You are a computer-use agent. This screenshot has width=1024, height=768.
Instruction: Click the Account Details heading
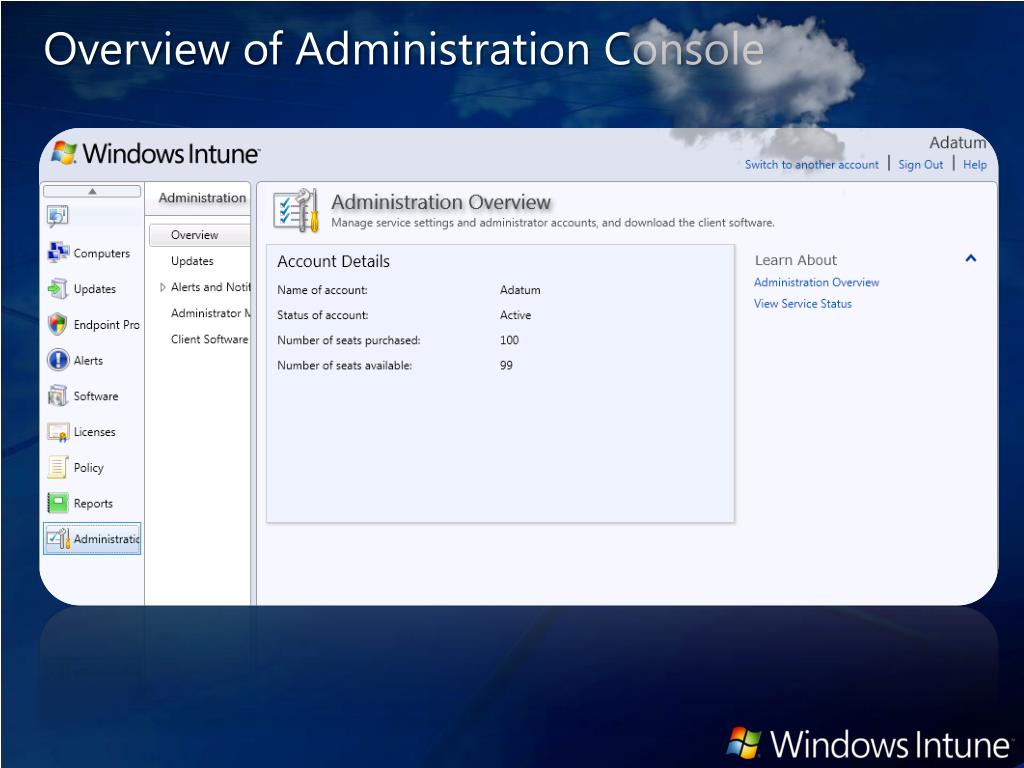[333, 261]
